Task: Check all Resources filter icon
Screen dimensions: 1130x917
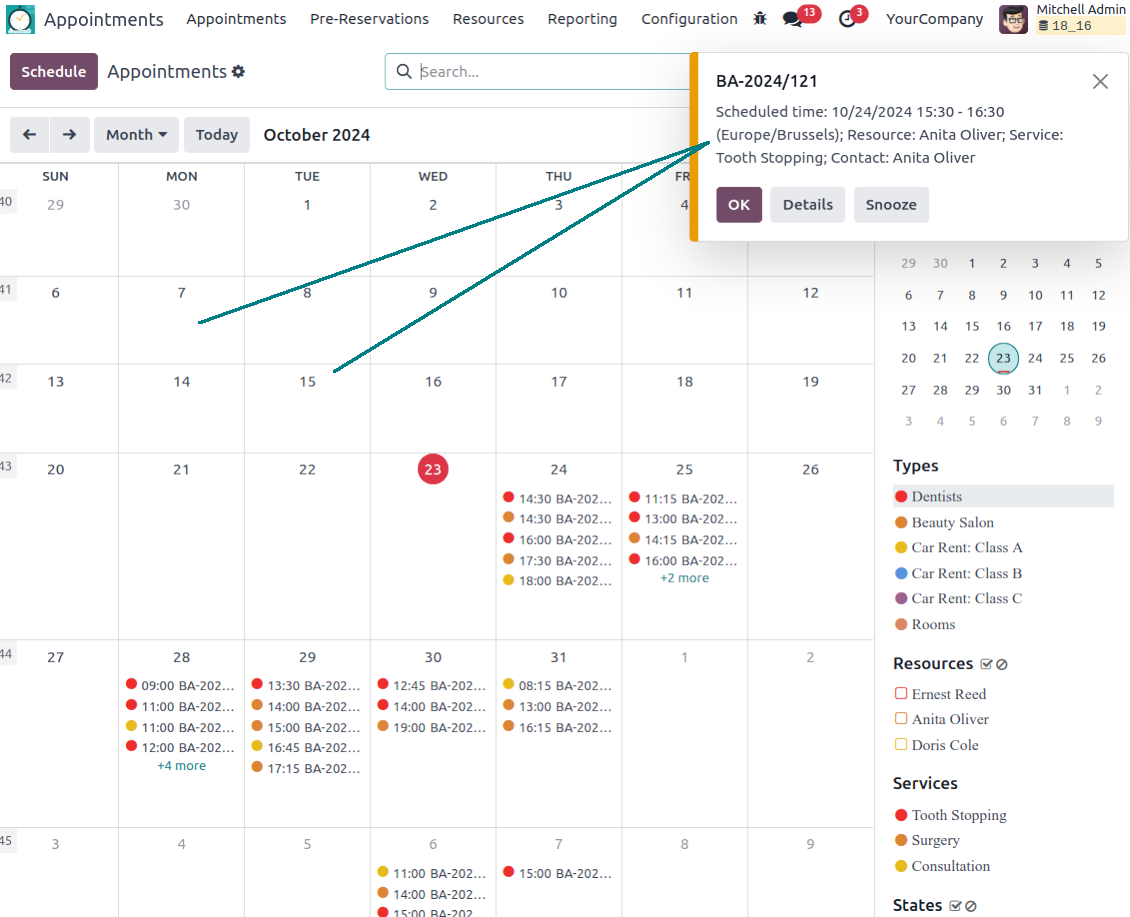Action: [x=986, y=664]
